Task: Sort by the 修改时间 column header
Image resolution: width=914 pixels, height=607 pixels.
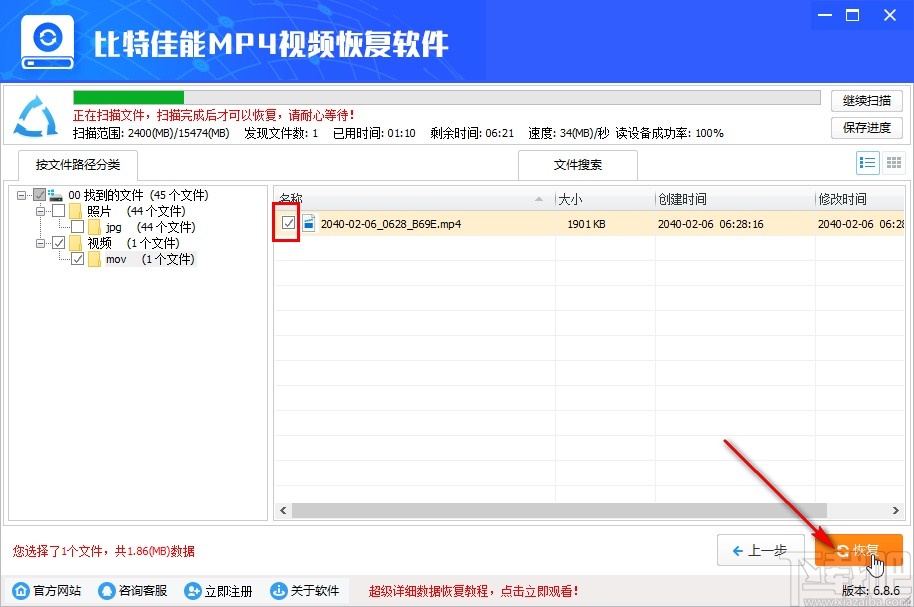Action: 860,199
